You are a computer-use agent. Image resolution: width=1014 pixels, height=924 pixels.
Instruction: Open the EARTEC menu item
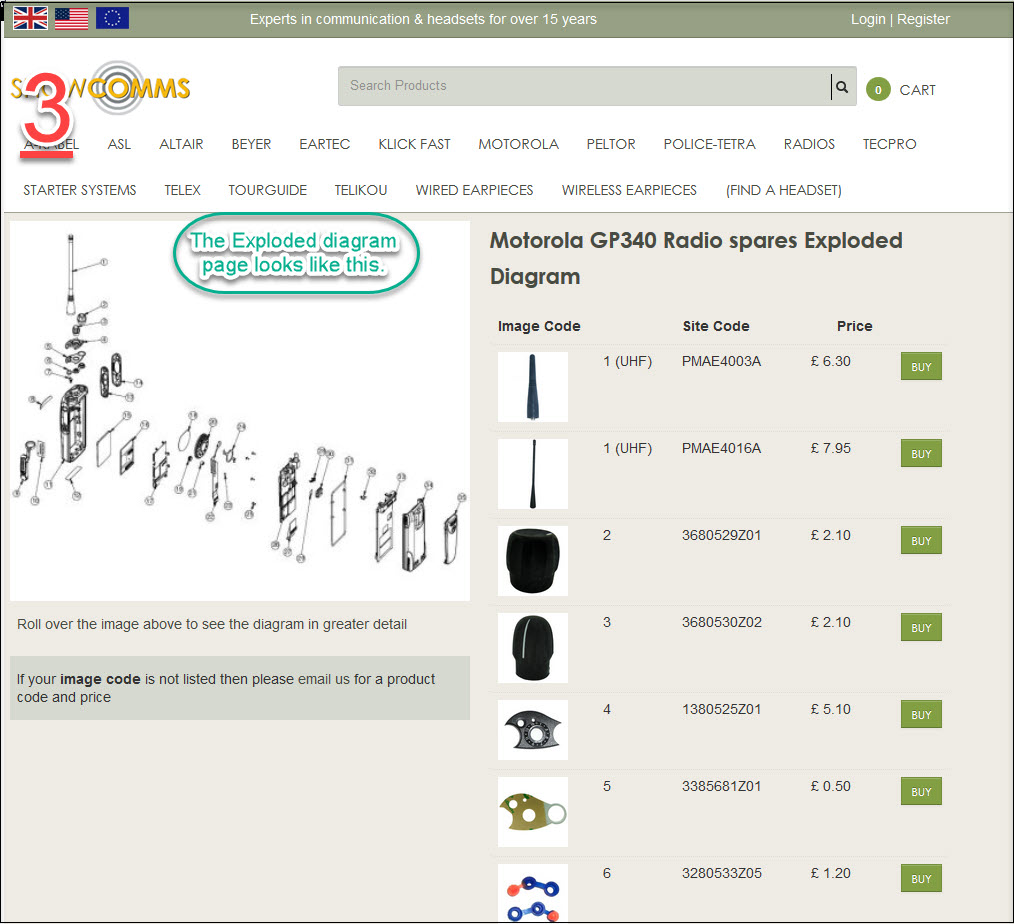pos(325,144)
